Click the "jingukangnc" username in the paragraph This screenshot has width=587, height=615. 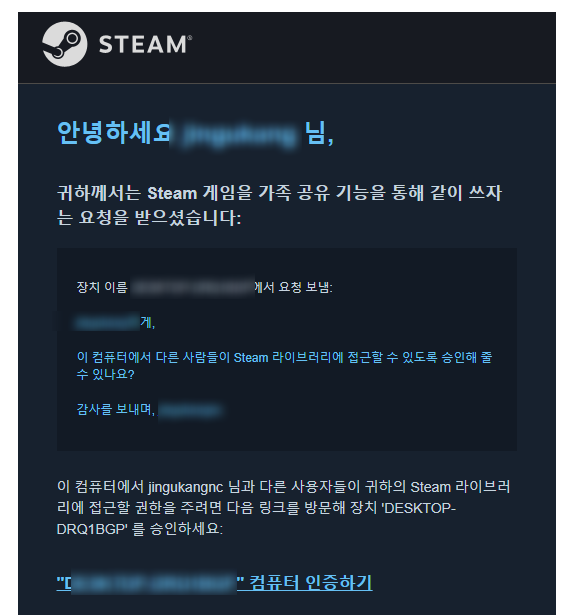click(x=185, y=487)
